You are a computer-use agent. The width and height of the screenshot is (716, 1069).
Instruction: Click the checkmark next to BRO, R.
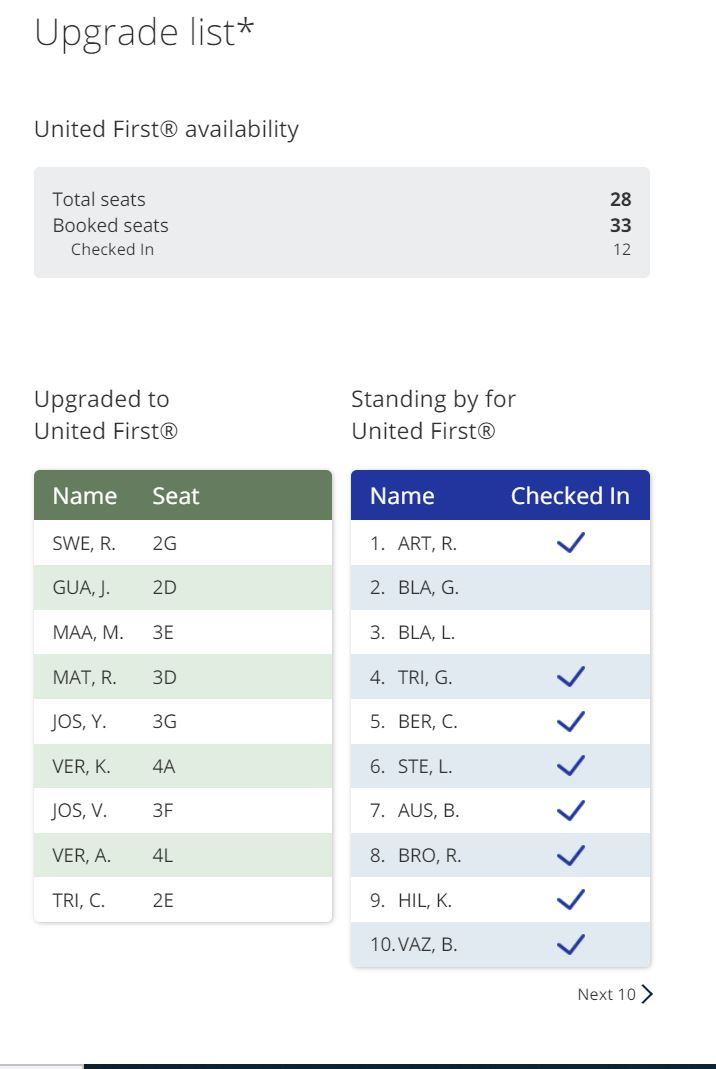click(x=570, y=855)
